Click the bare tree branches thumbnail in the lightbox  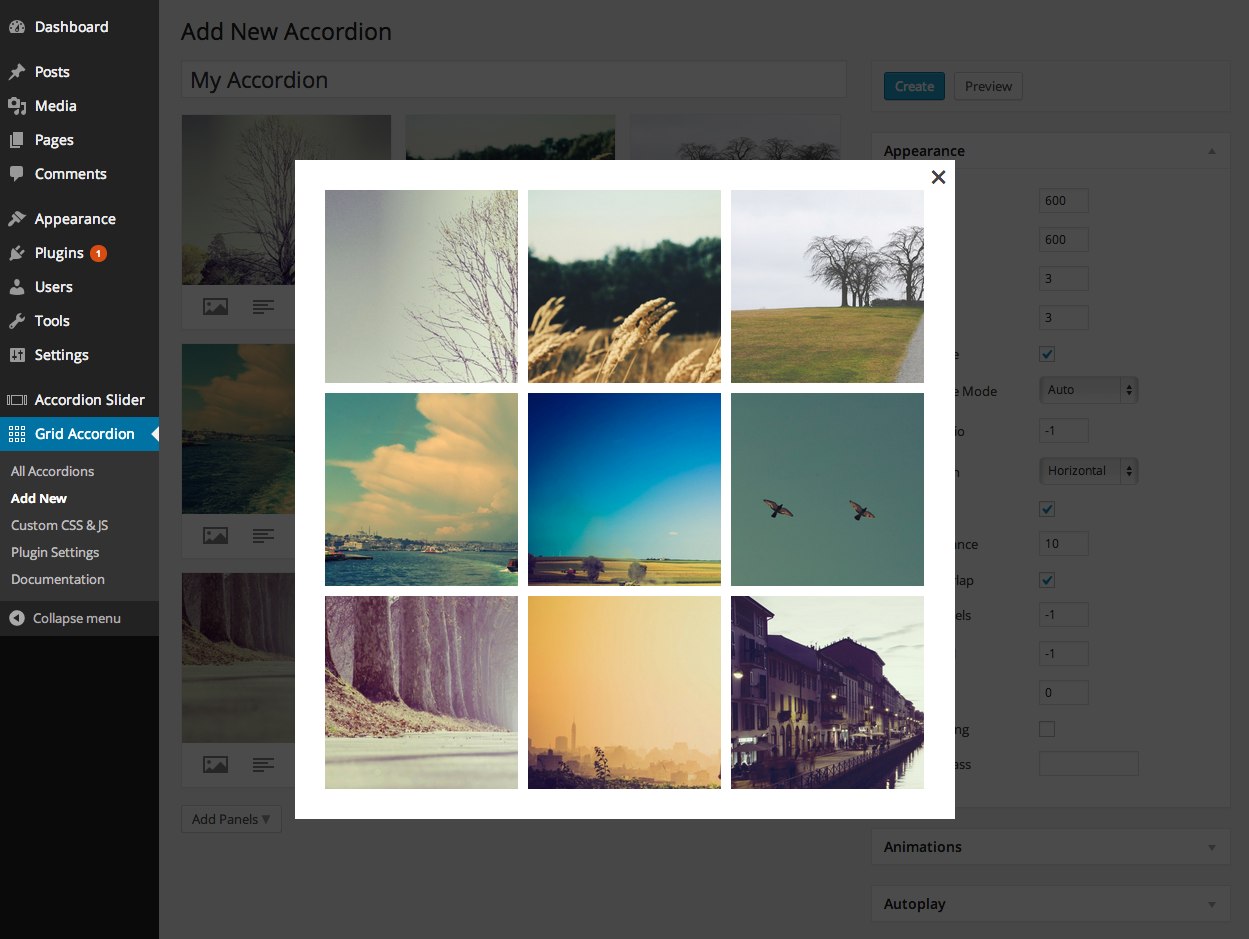(x=421, y=286)
